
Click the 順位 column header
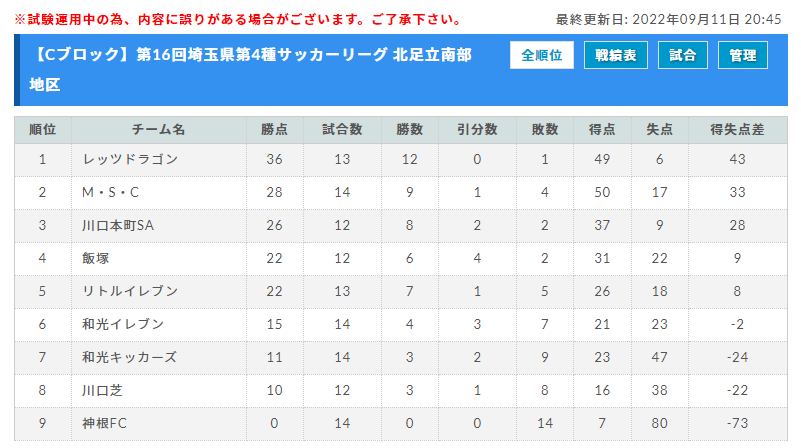click(43, 130)
